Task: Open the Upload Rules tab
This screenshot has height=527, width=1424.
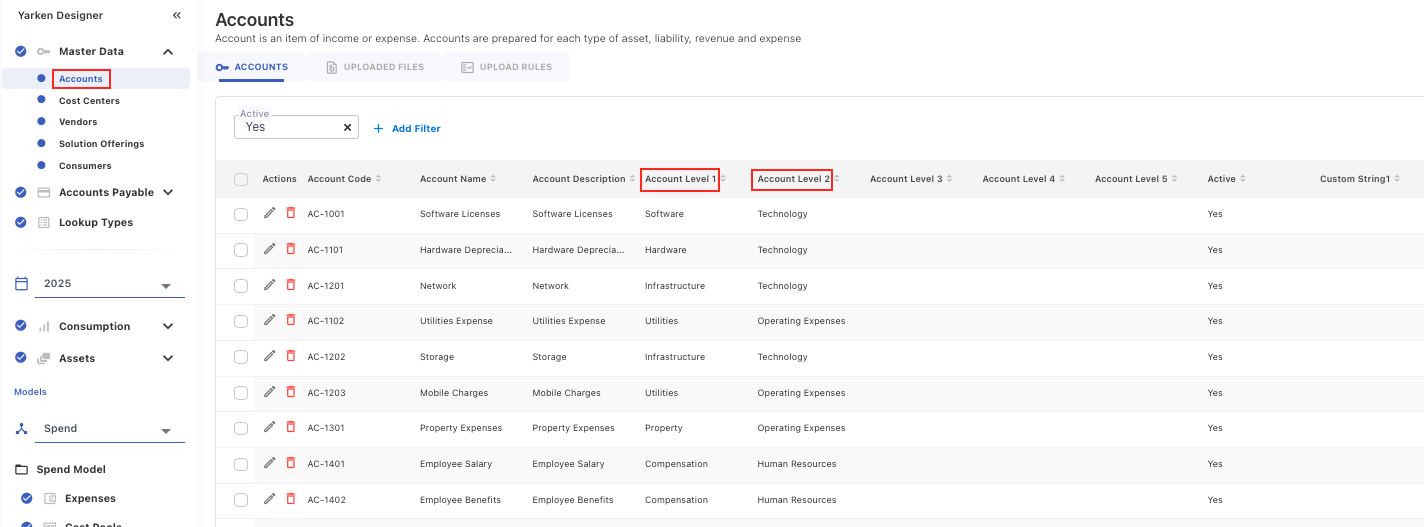Action: click(x=506, y=67)
